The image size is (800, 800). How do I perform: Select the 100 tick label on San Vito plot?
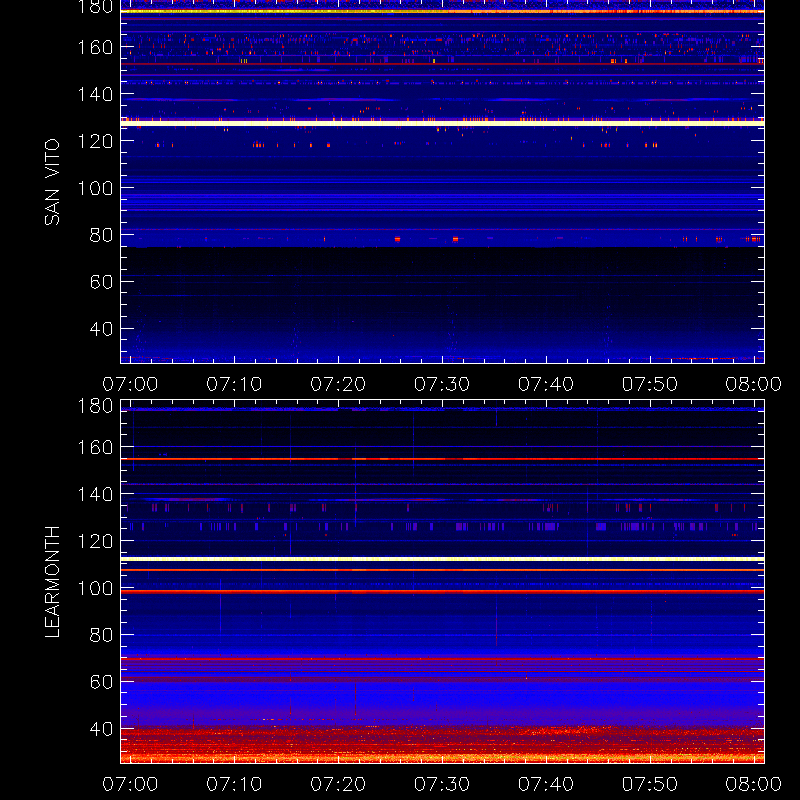pyautogui.click(x=95, y=188)
